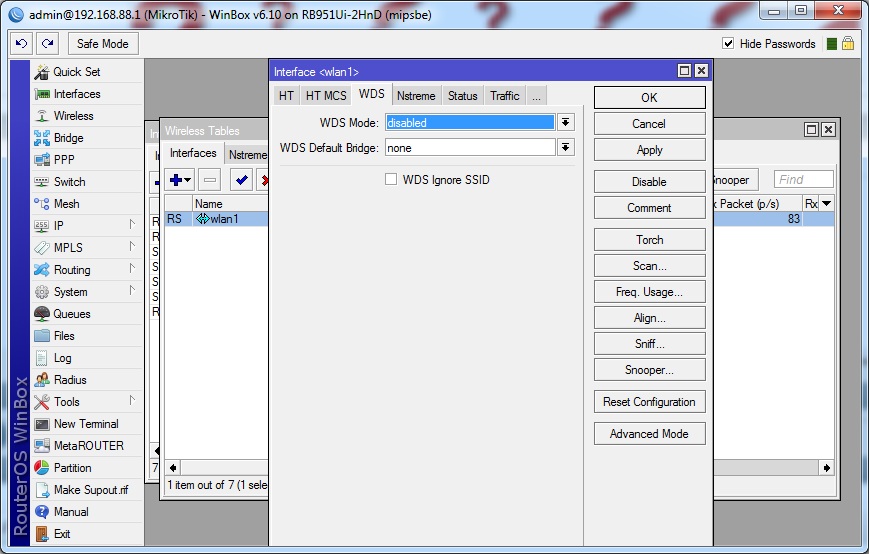Click the Snooper... button in Interface dialog
Image resolution: width=869 pixels, height=554 pixels.
[650, 370]
